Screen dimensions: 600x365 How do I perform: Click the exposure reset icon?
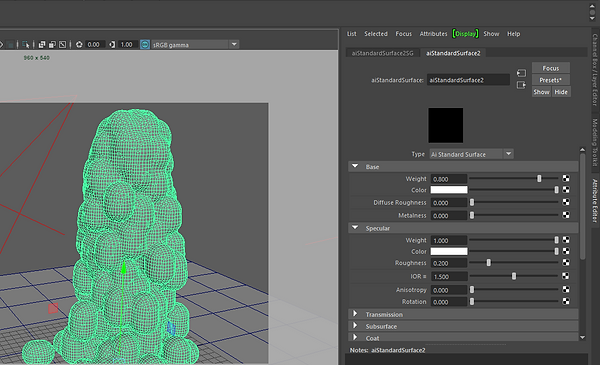79,44
